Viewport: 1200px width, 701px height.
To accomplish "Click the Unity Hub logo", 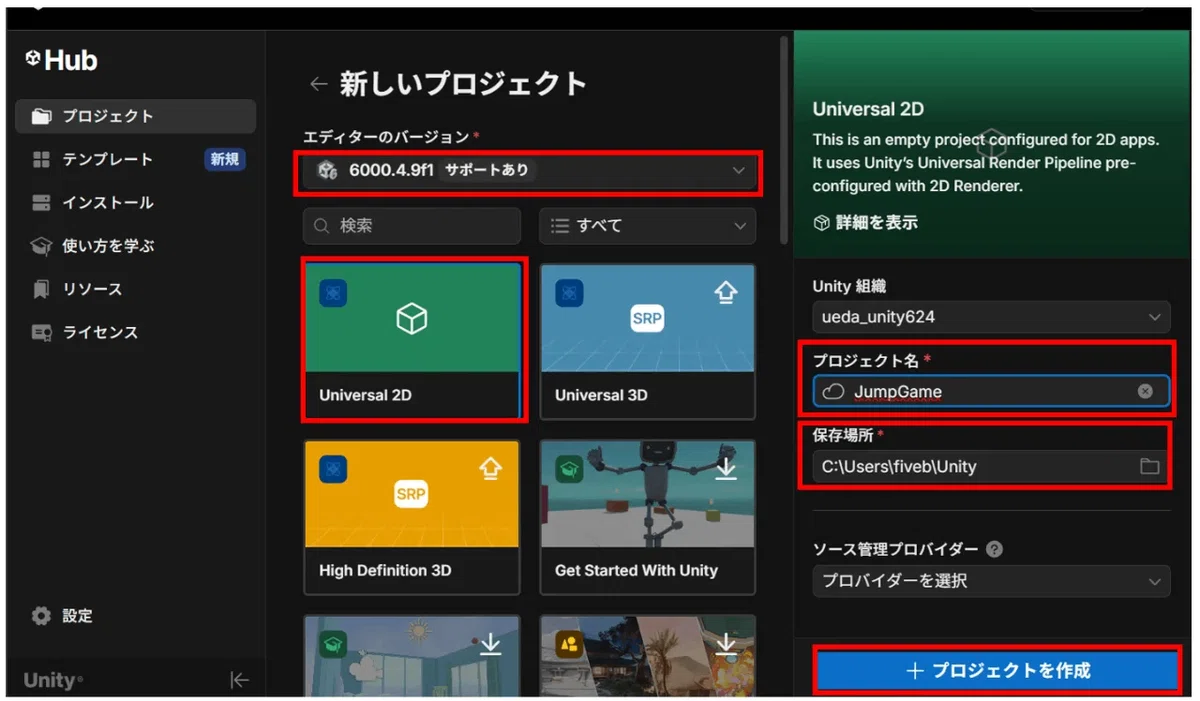I will click(x=61, y=61).
